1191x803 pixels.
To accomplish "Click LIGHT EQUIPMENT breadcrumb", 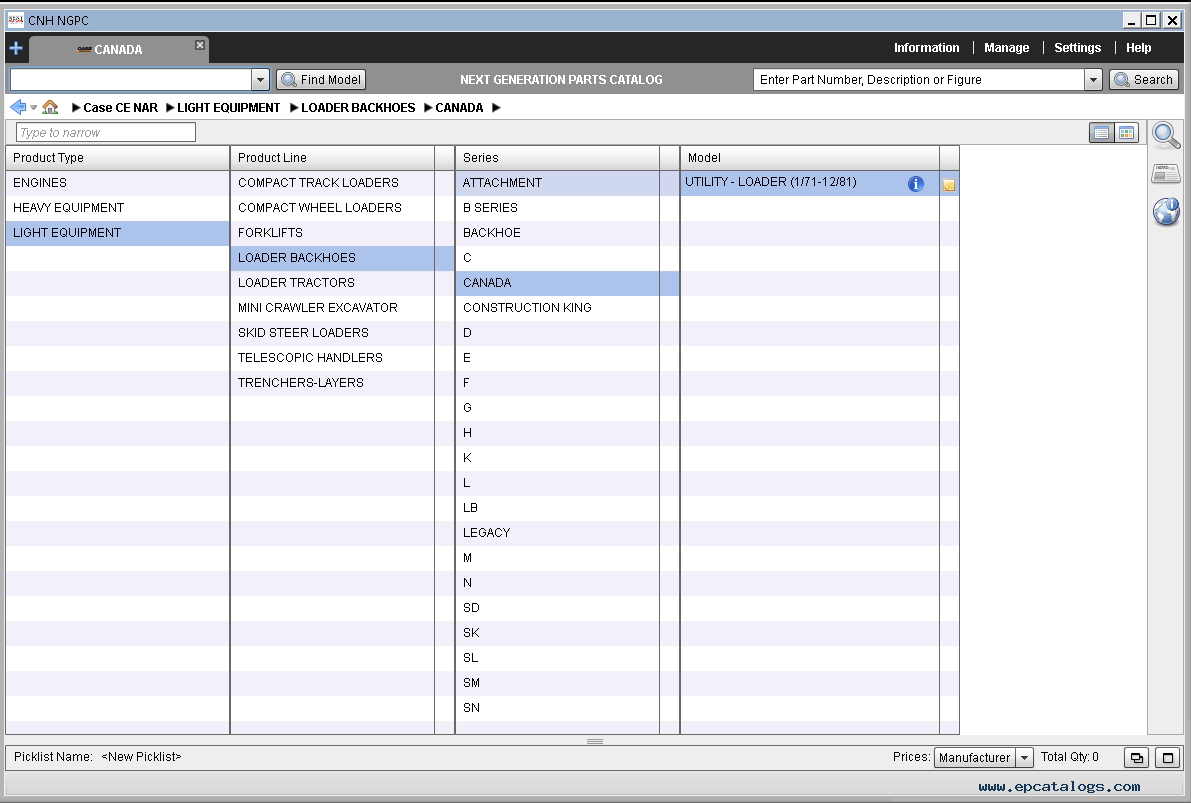I will 228,108.
